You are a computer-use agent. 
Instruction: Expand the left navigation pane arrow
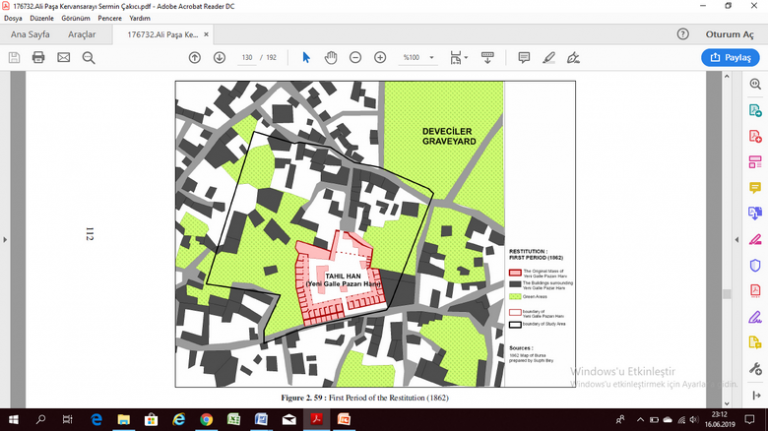[6, 240]
